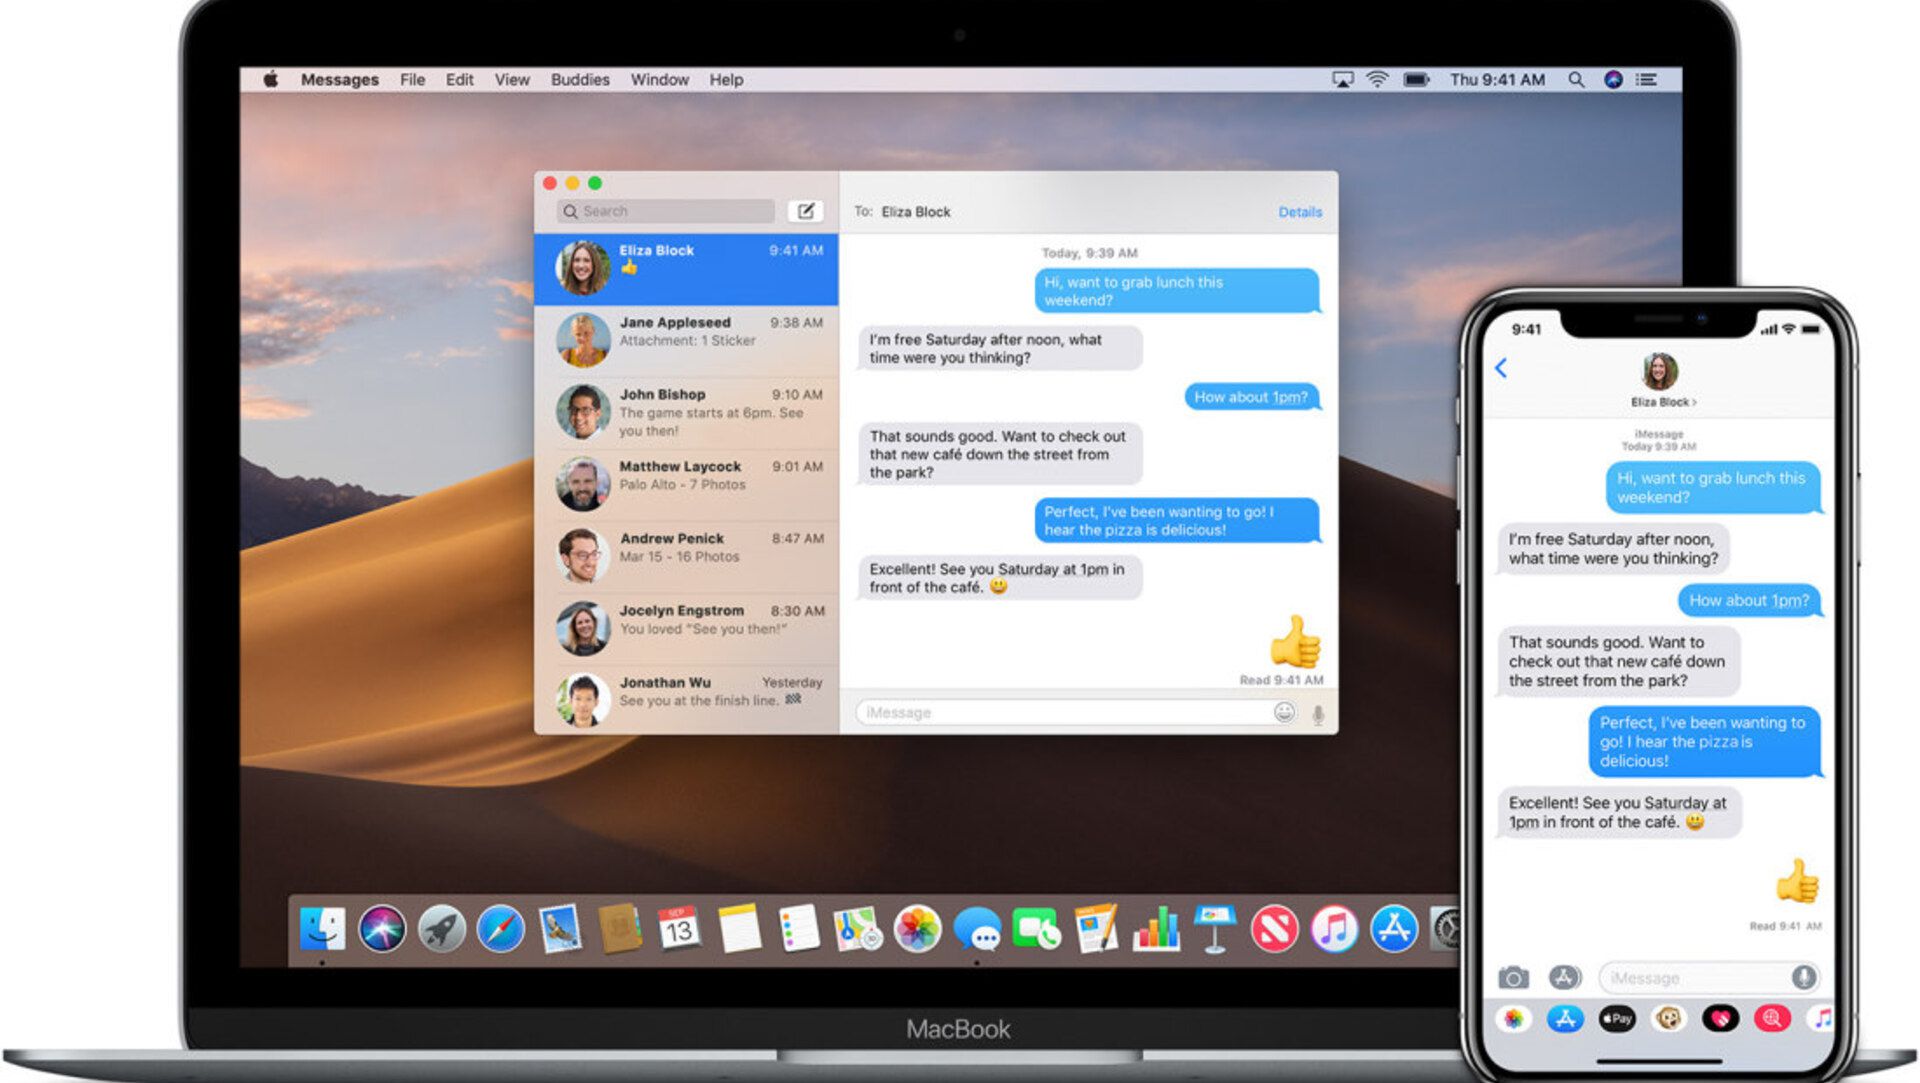
Task: Tap the back arrow on iPhone
Action: click(x=1501, y=368)
